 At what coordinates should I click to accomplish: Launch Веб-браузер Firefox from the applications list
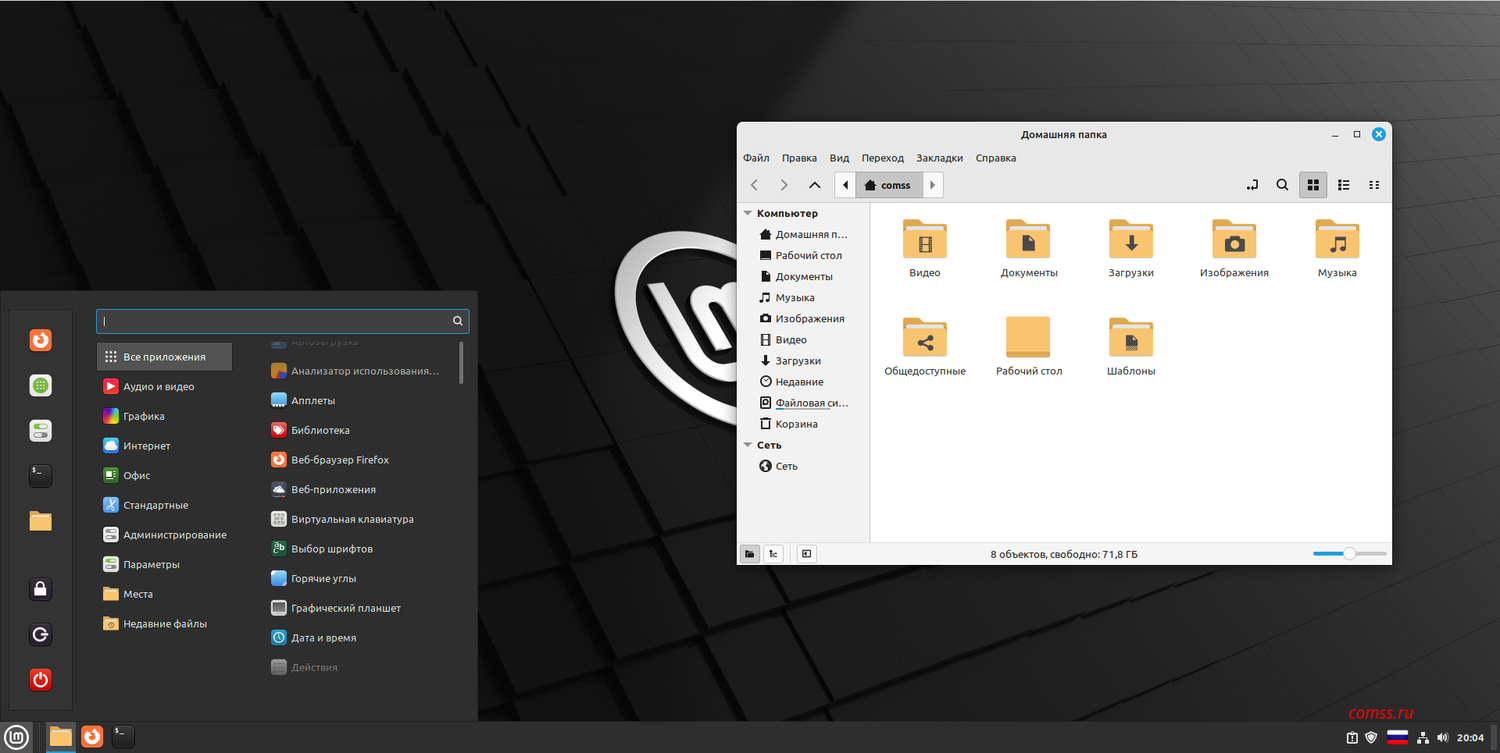(x=339, y=460)
